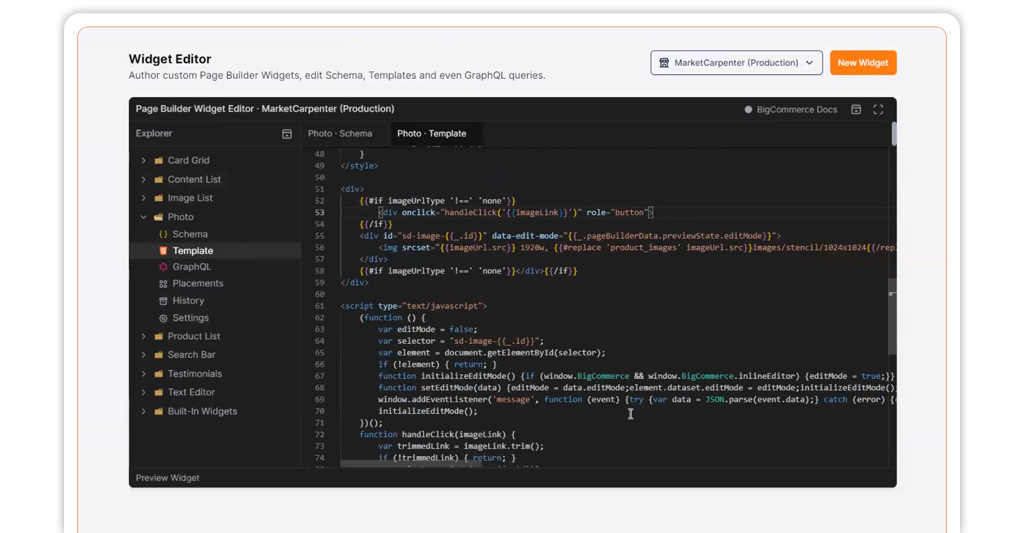Click the Built-In Widgets folder icon
Image resolution: width=1024 pixels, height=533 pixels.
[159, 412]
